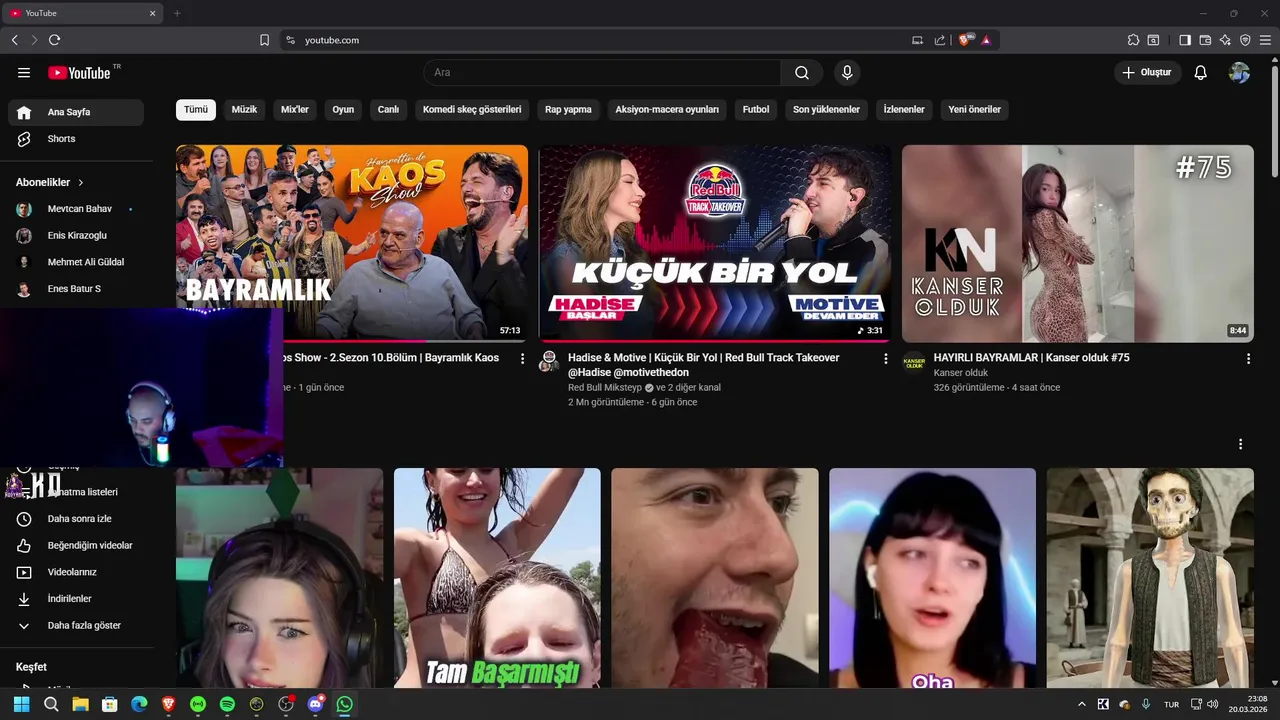Open İndirilenler in sidebar
Viewport: 1280px width, 720px height.
(x=76, y=599)
